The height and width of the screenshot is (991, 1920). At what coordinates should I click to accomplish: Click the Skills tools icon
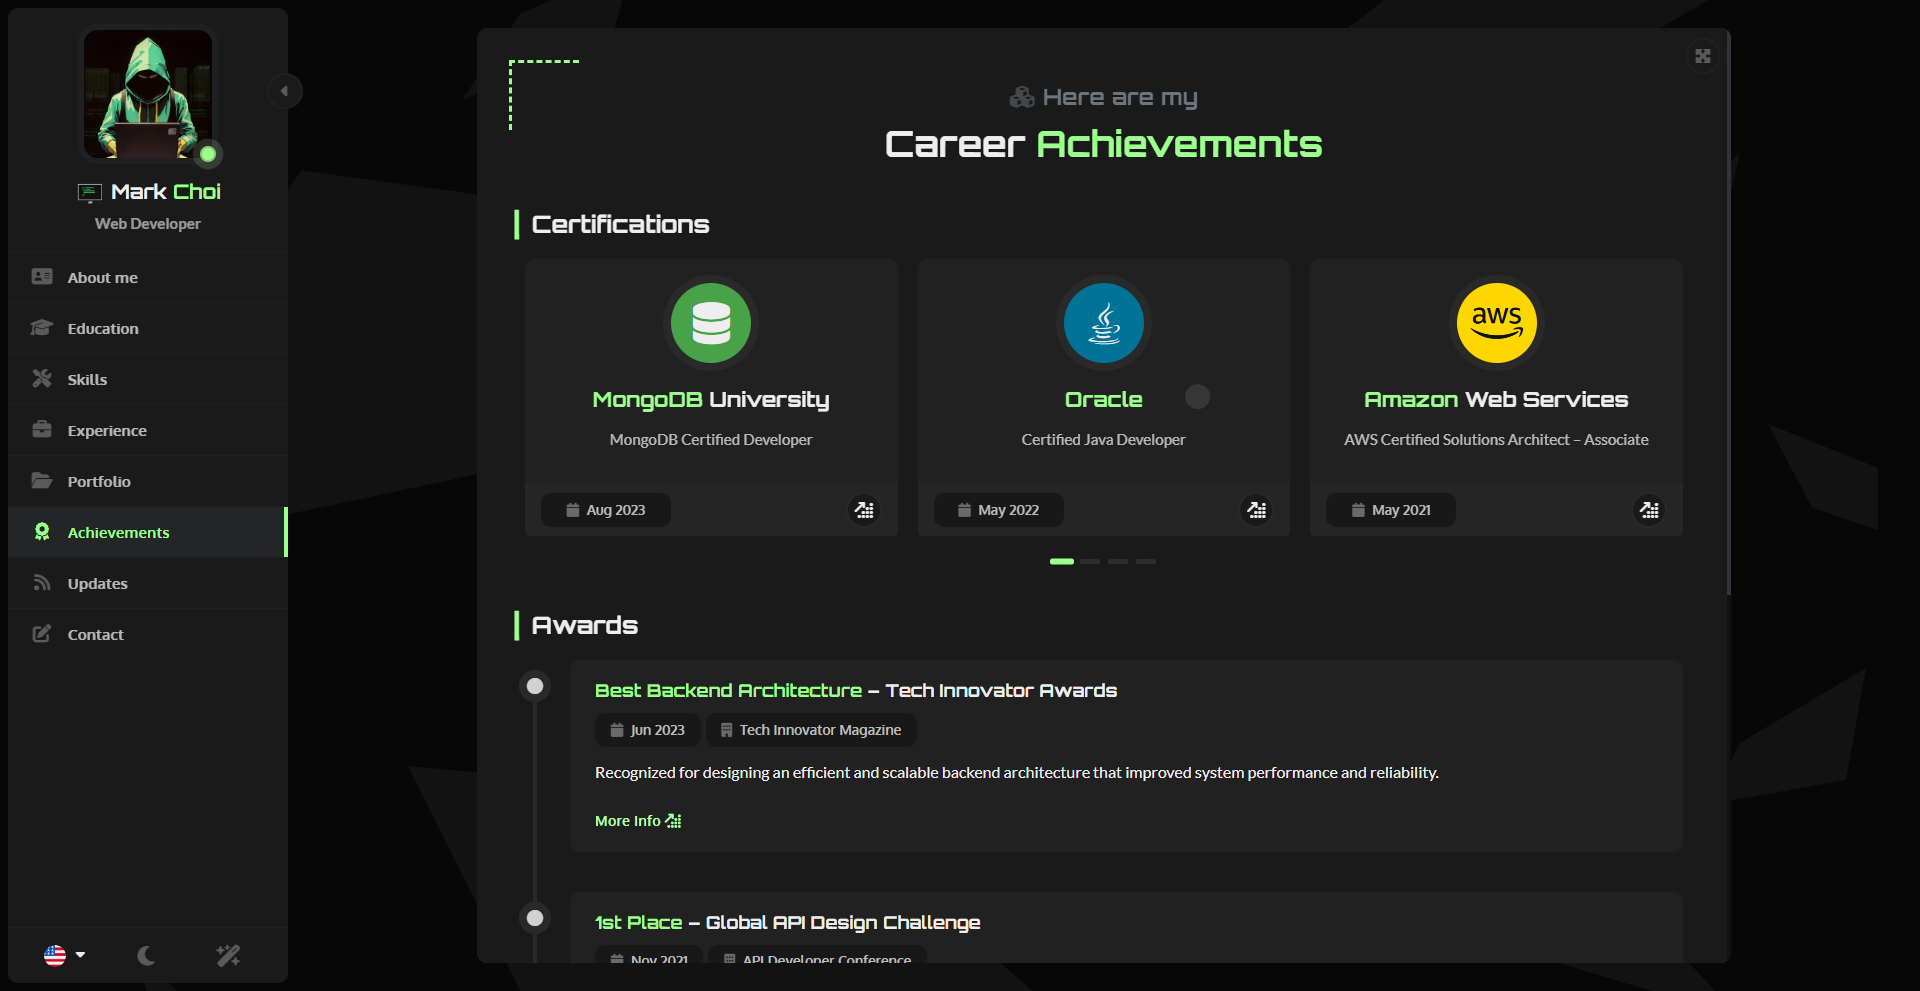pyautogui.click(x=42, y=378)
